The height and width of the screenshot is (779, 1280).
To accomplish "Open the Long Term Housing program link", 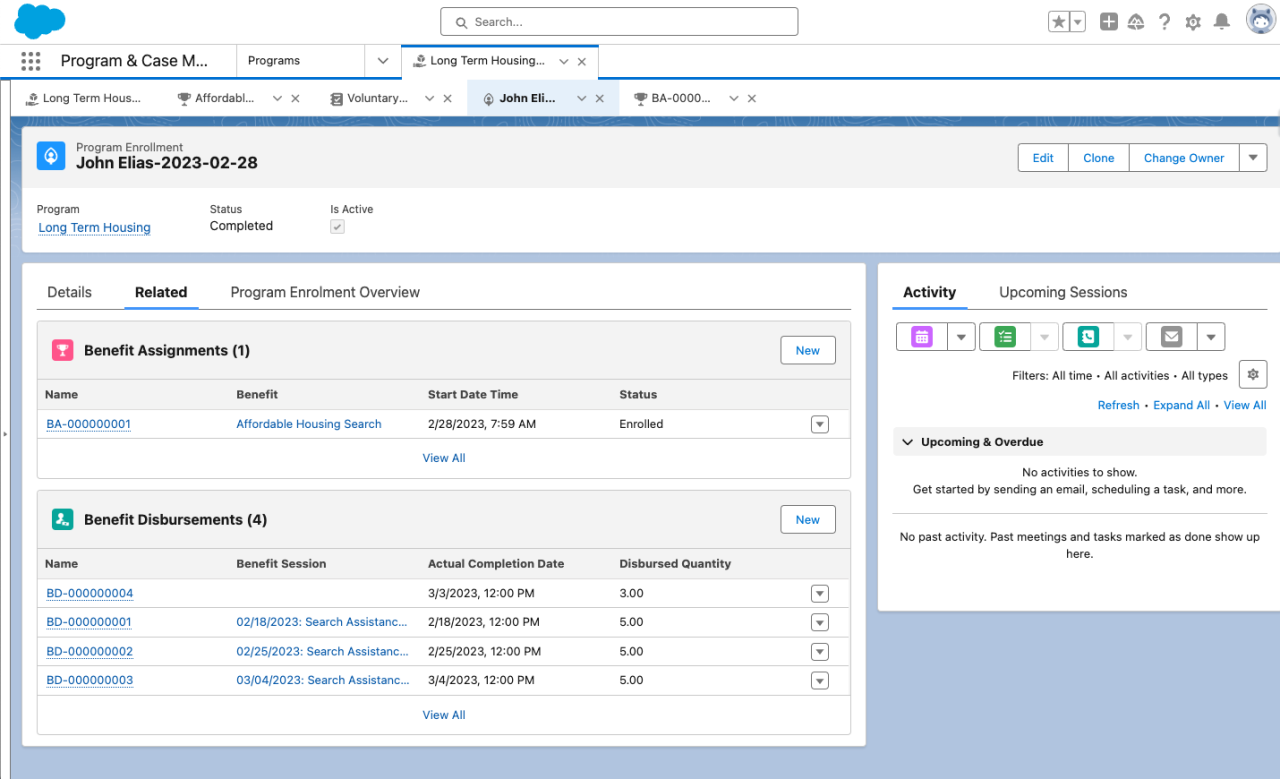I will click(94, 228).
